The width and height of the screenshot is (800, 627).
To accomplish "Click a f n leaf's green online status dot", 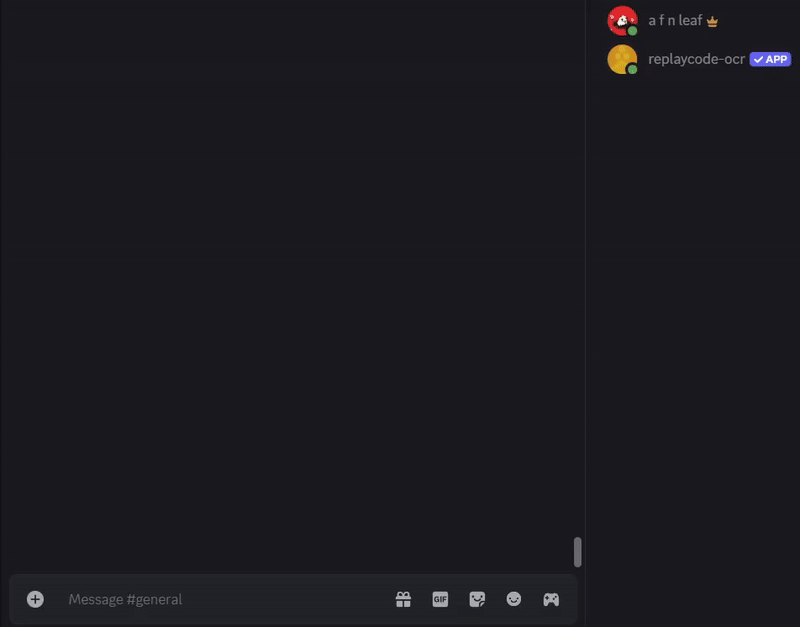I will tap(632, 31).
